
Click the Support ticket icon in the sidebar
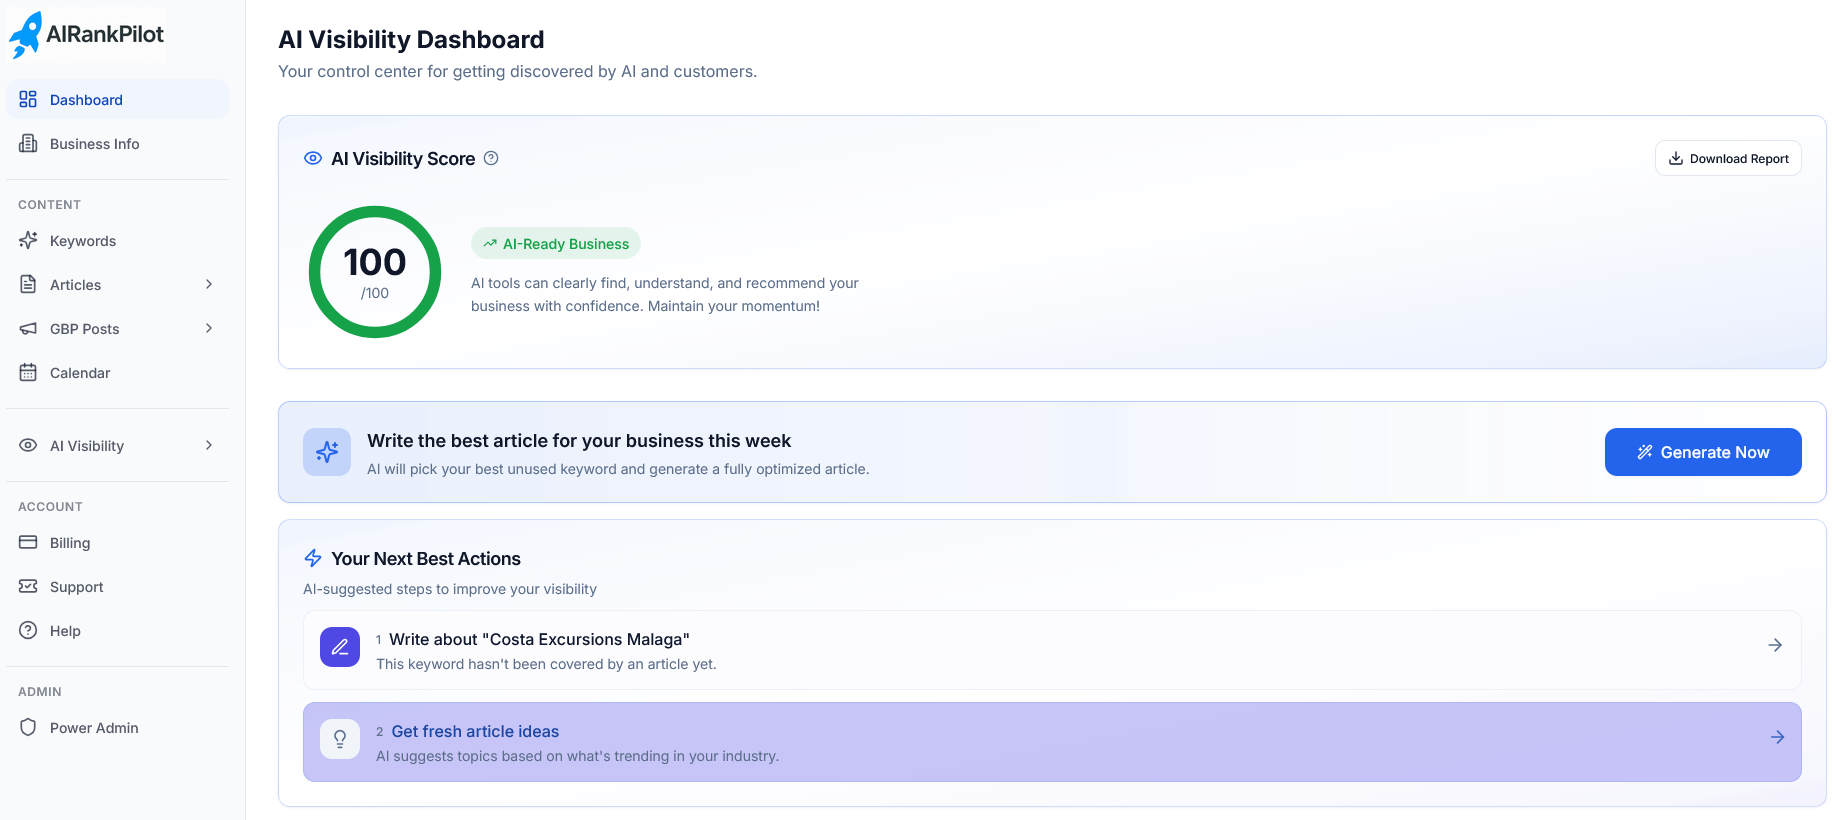pyautogui.click(x=28, y=587)
